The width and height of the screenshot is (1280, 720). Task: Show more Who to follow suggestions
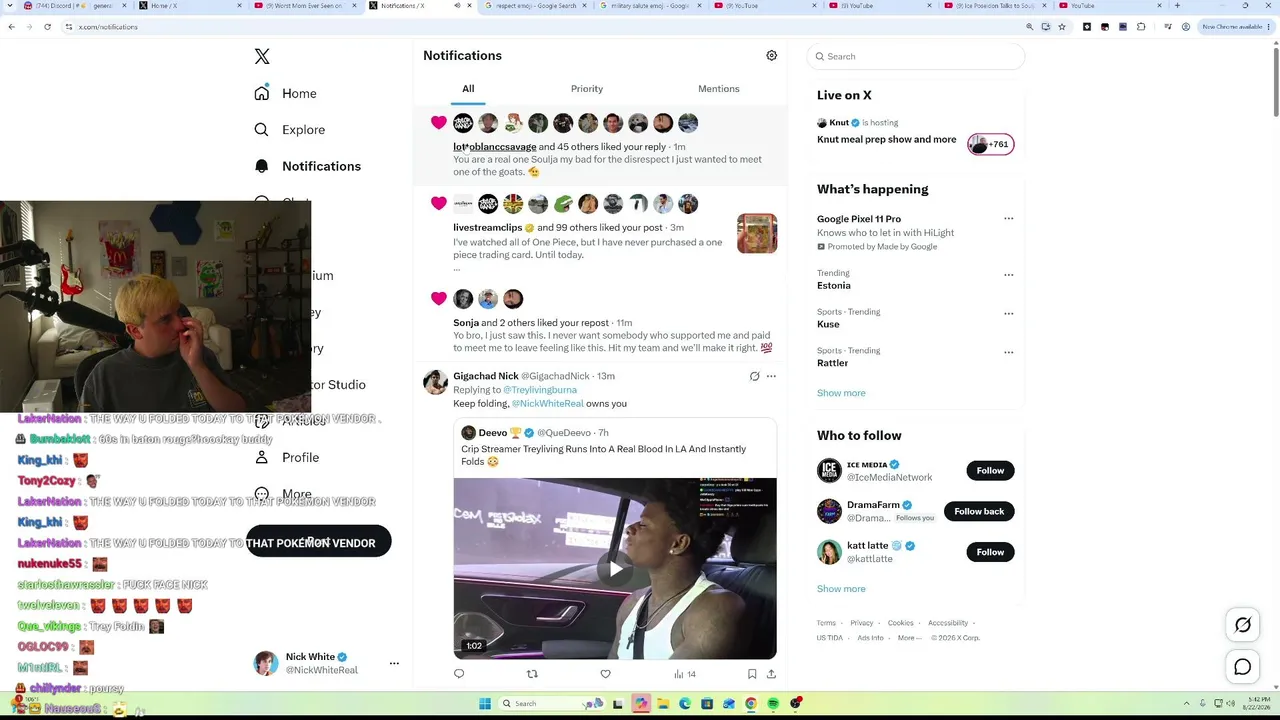[841, 589]
